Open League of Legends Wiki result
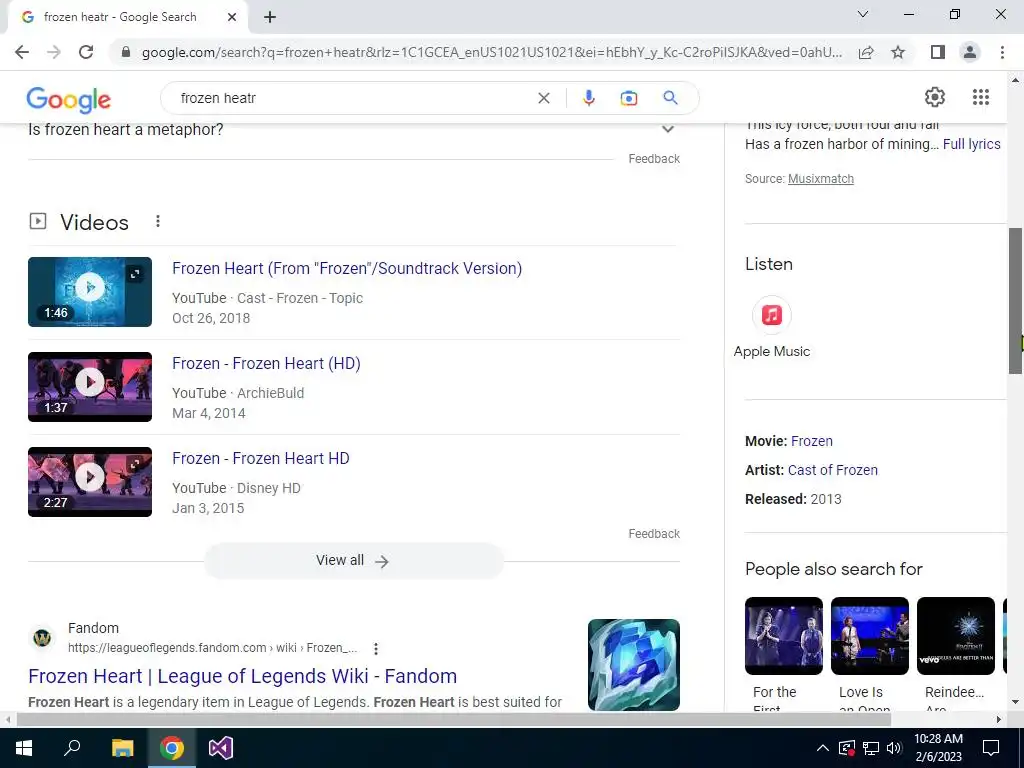This screenshot has height=768, width=1024. coord(243,676)
